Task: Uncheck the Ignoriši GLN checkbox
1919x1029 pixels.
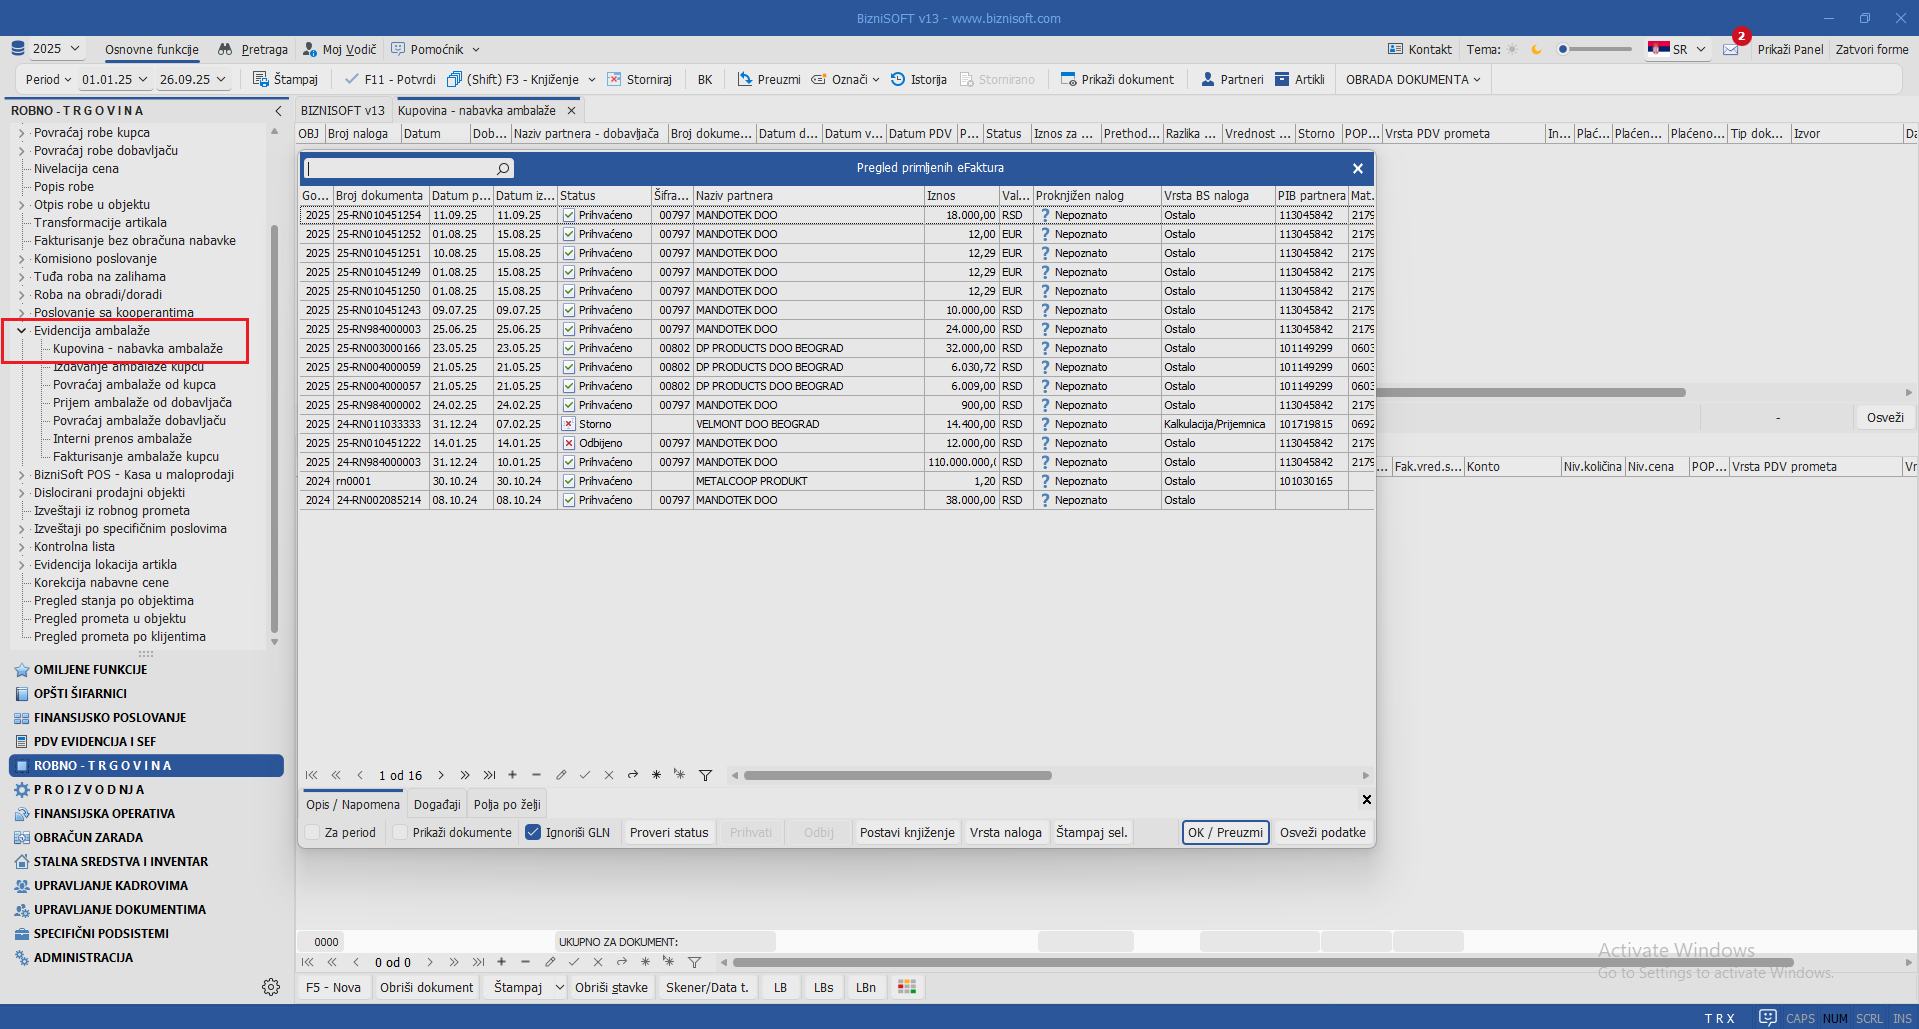Action: (533, 832)
